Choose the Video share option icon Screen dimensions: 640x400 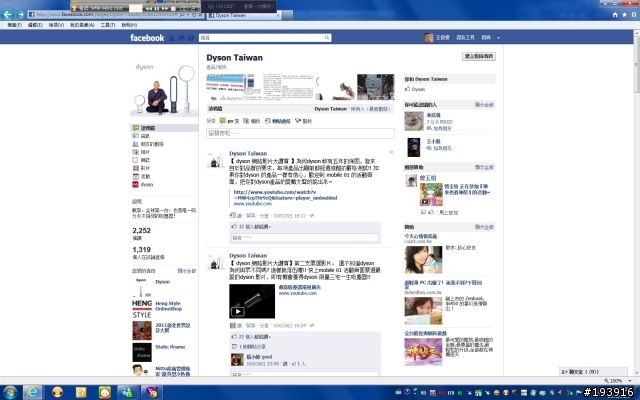(298, 121)
